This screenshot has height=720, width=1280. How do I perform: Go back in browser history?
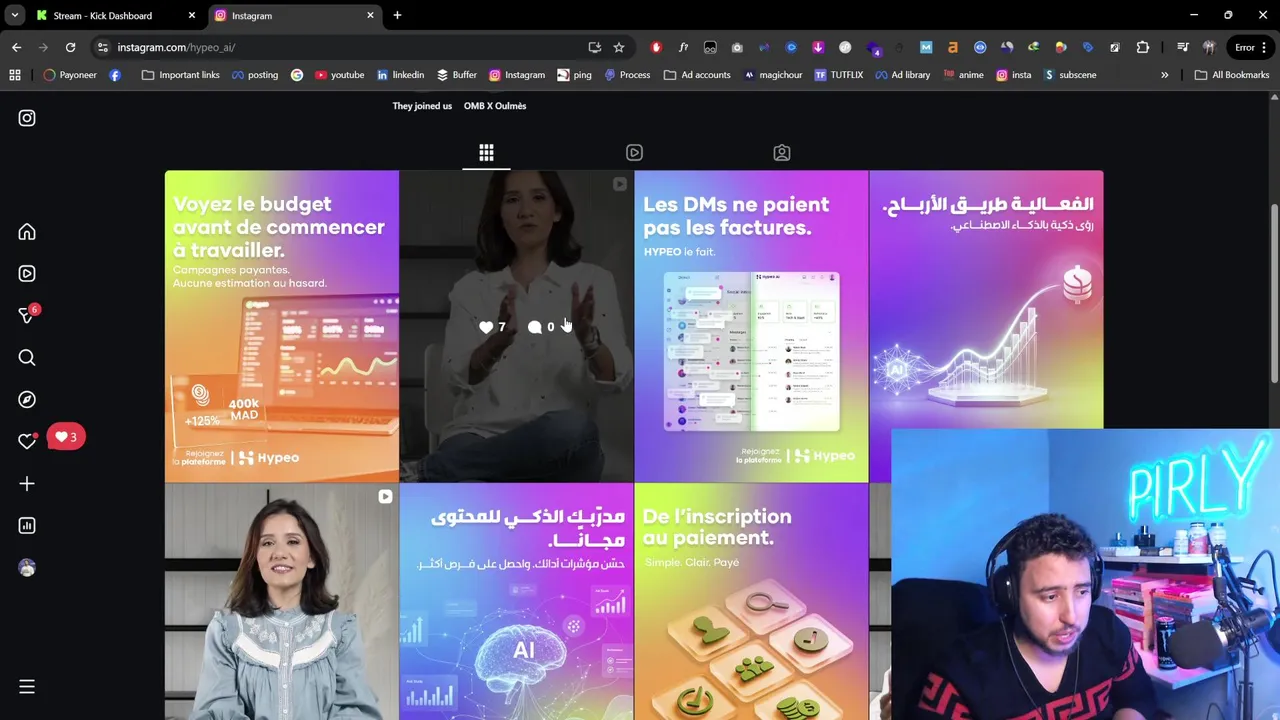pos(17,47)
